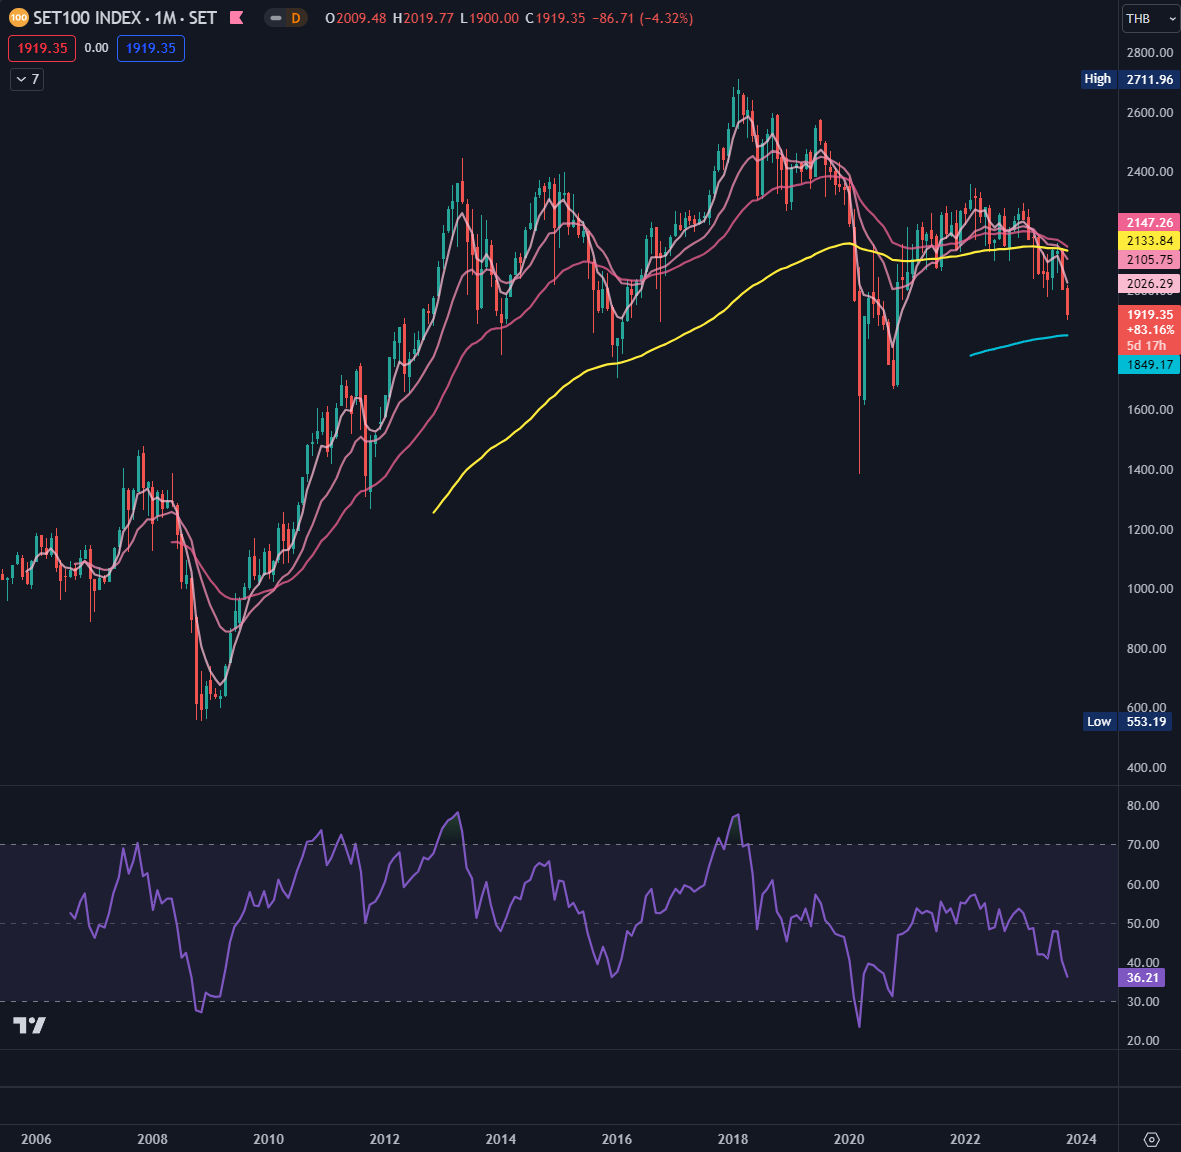Viewport: 1181px width, 1152px height.
Task: Click the 2020 label on the time axis
Action: click(849, 1139)
